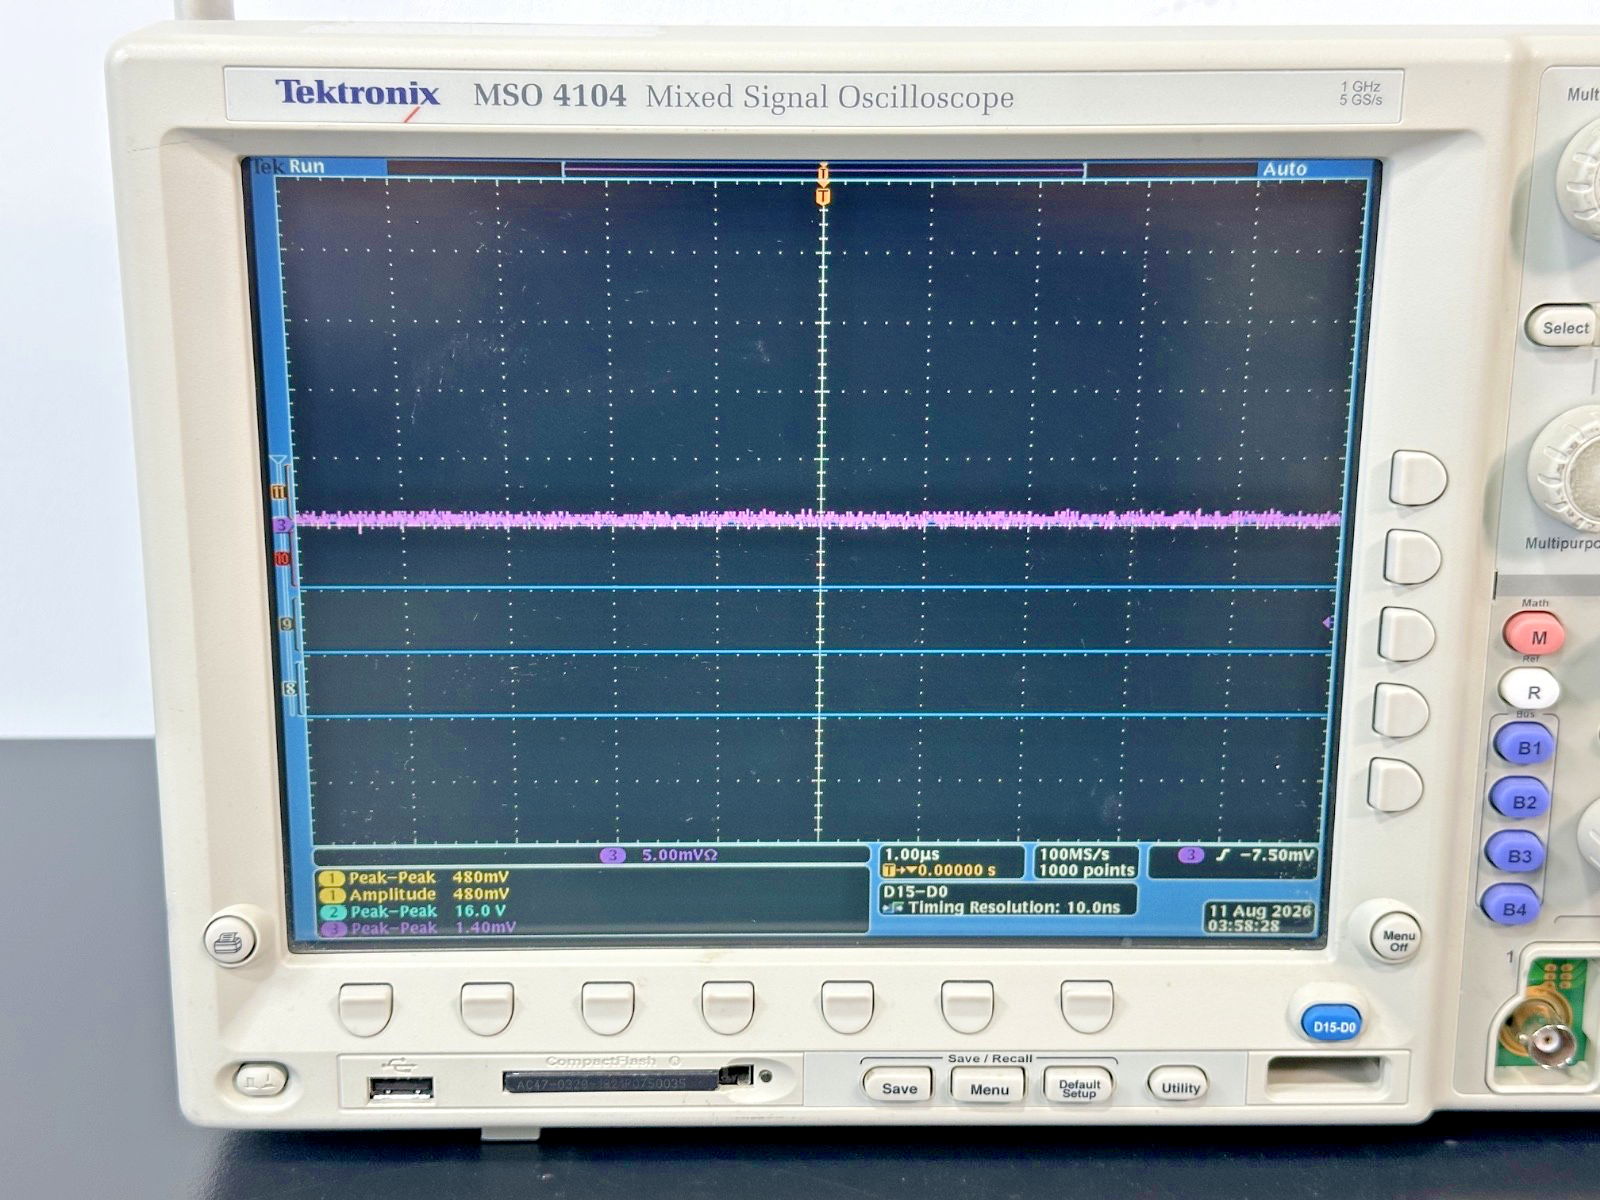Image resolution: width=1600 pixels, height=1200 pixels.
Task: Select the orange trigger position T marker
Action: (823, 198)
